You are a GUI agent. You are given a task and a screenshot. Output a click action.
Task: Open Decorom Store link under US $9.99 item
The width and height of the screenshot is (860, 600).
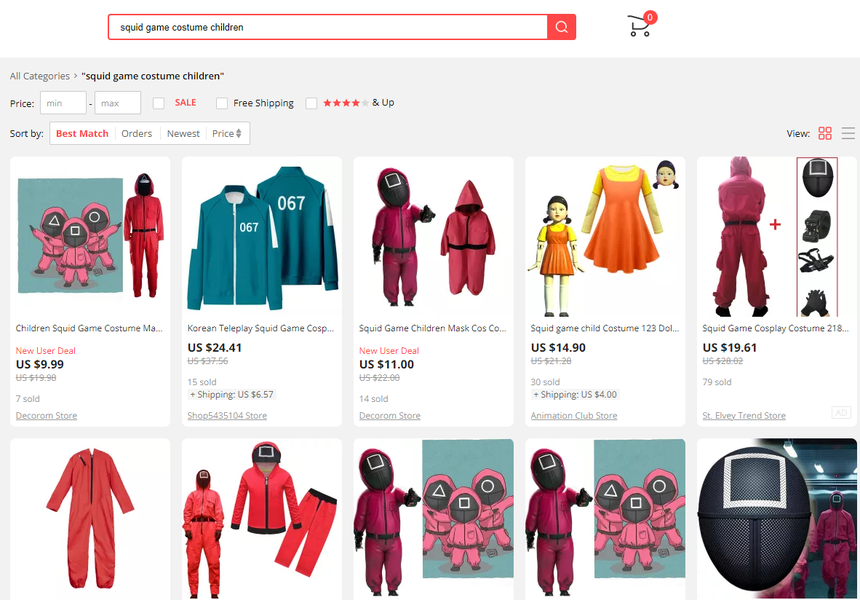pyautogui.click(x=46, y=415)
